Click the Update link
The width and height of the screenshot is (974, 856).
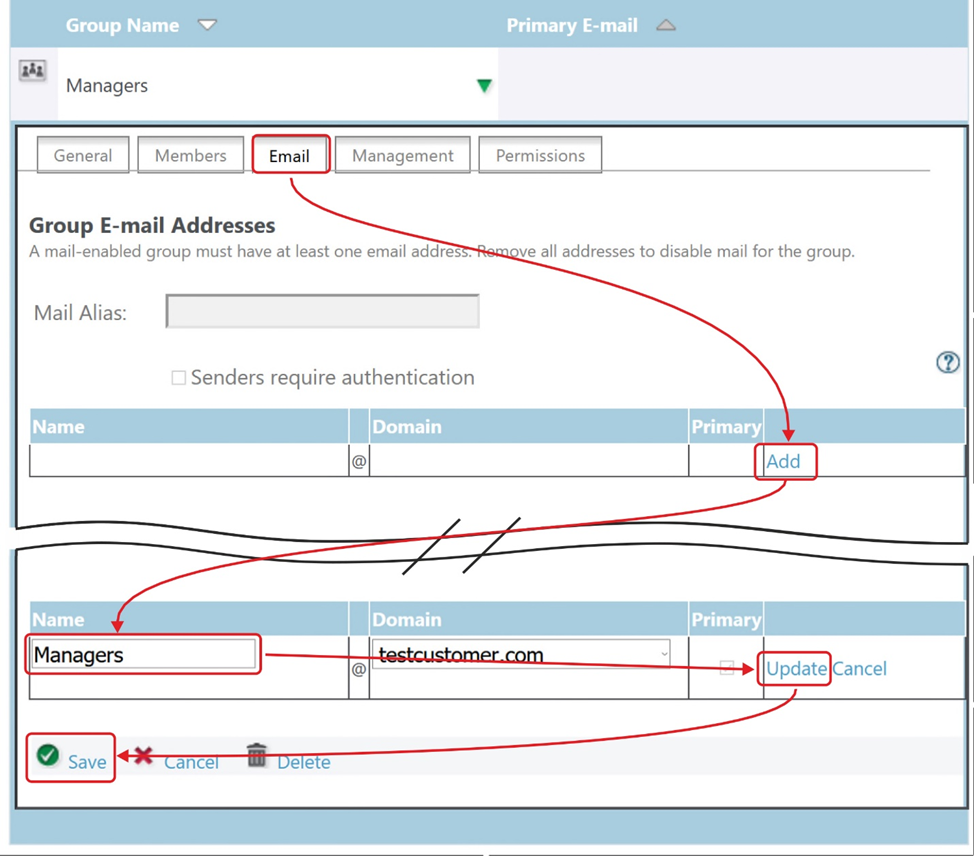(x=796, y=669)
